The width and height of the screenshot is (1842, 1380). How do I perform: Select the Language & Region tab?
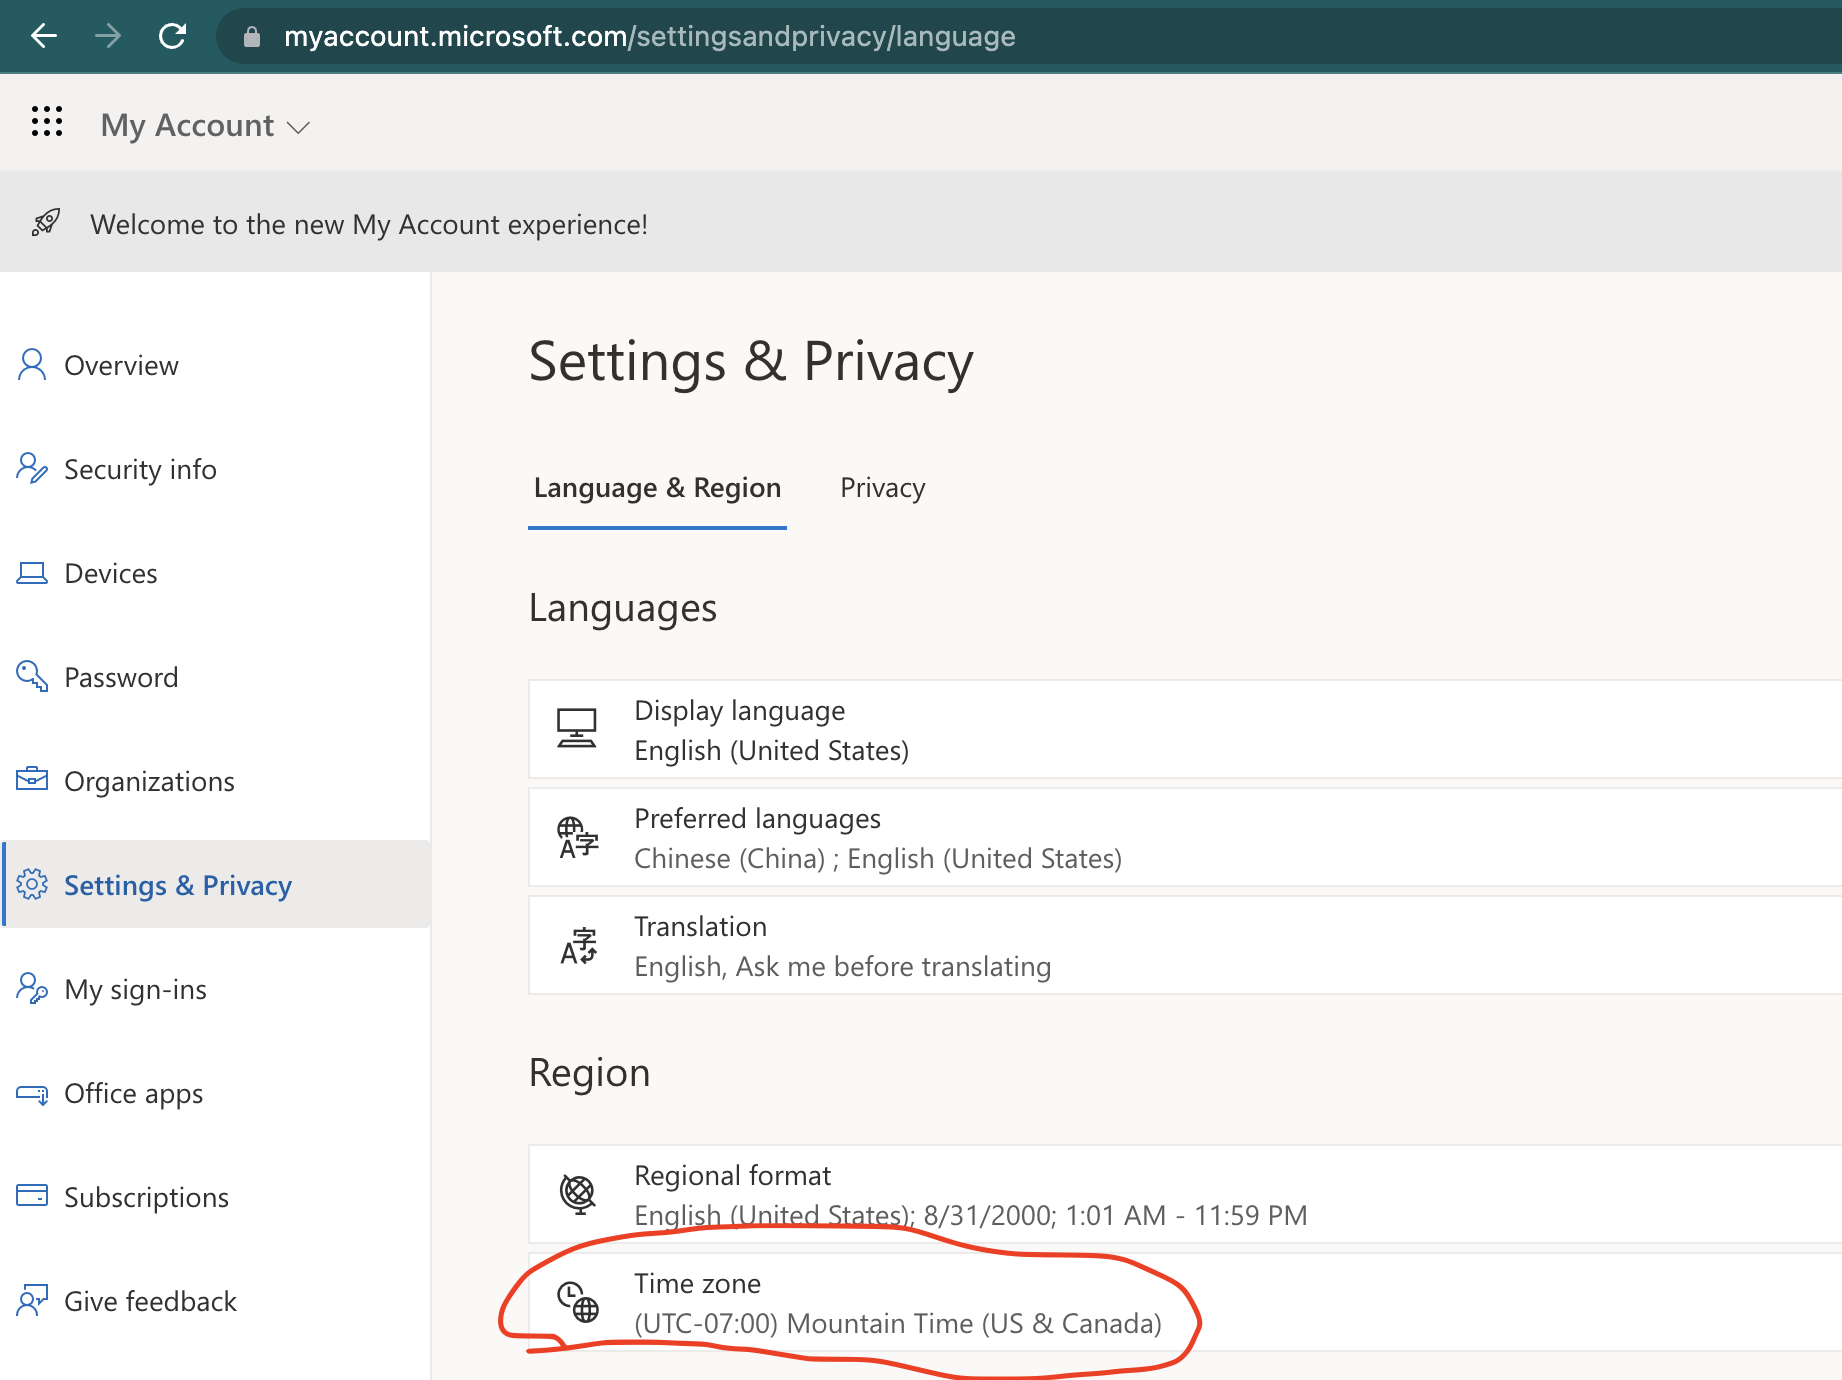tap(657, 488)
